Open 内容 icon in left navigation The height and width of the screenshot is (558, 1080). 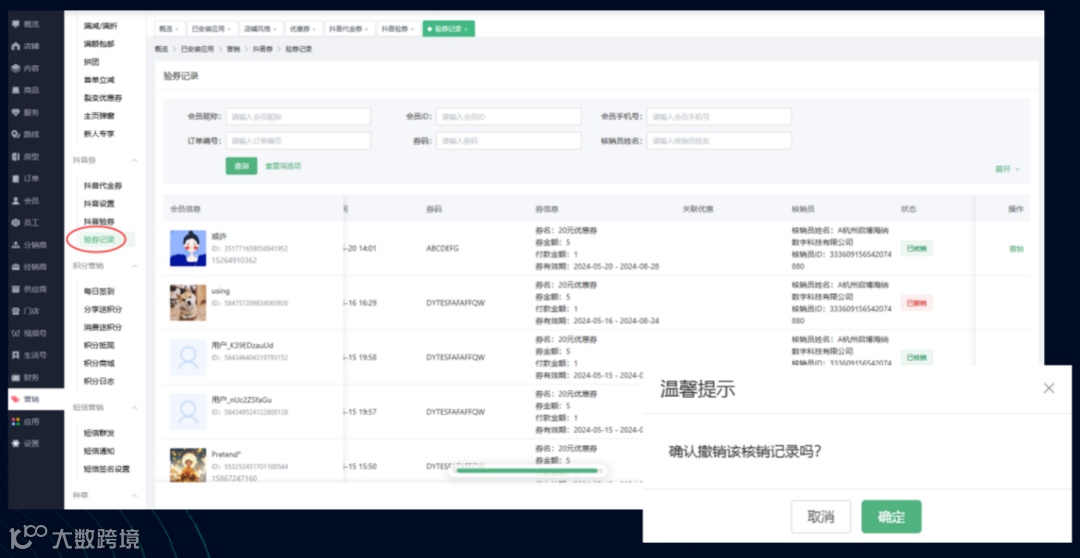pyautogui.click(x=16, y=68)
